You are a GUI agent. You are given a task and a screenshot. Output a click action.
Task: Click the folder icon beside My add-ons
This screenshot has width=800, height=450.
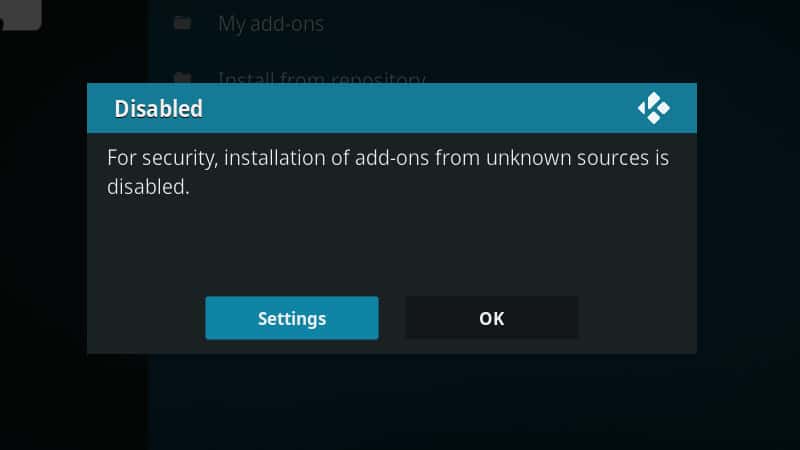(182, 23)
